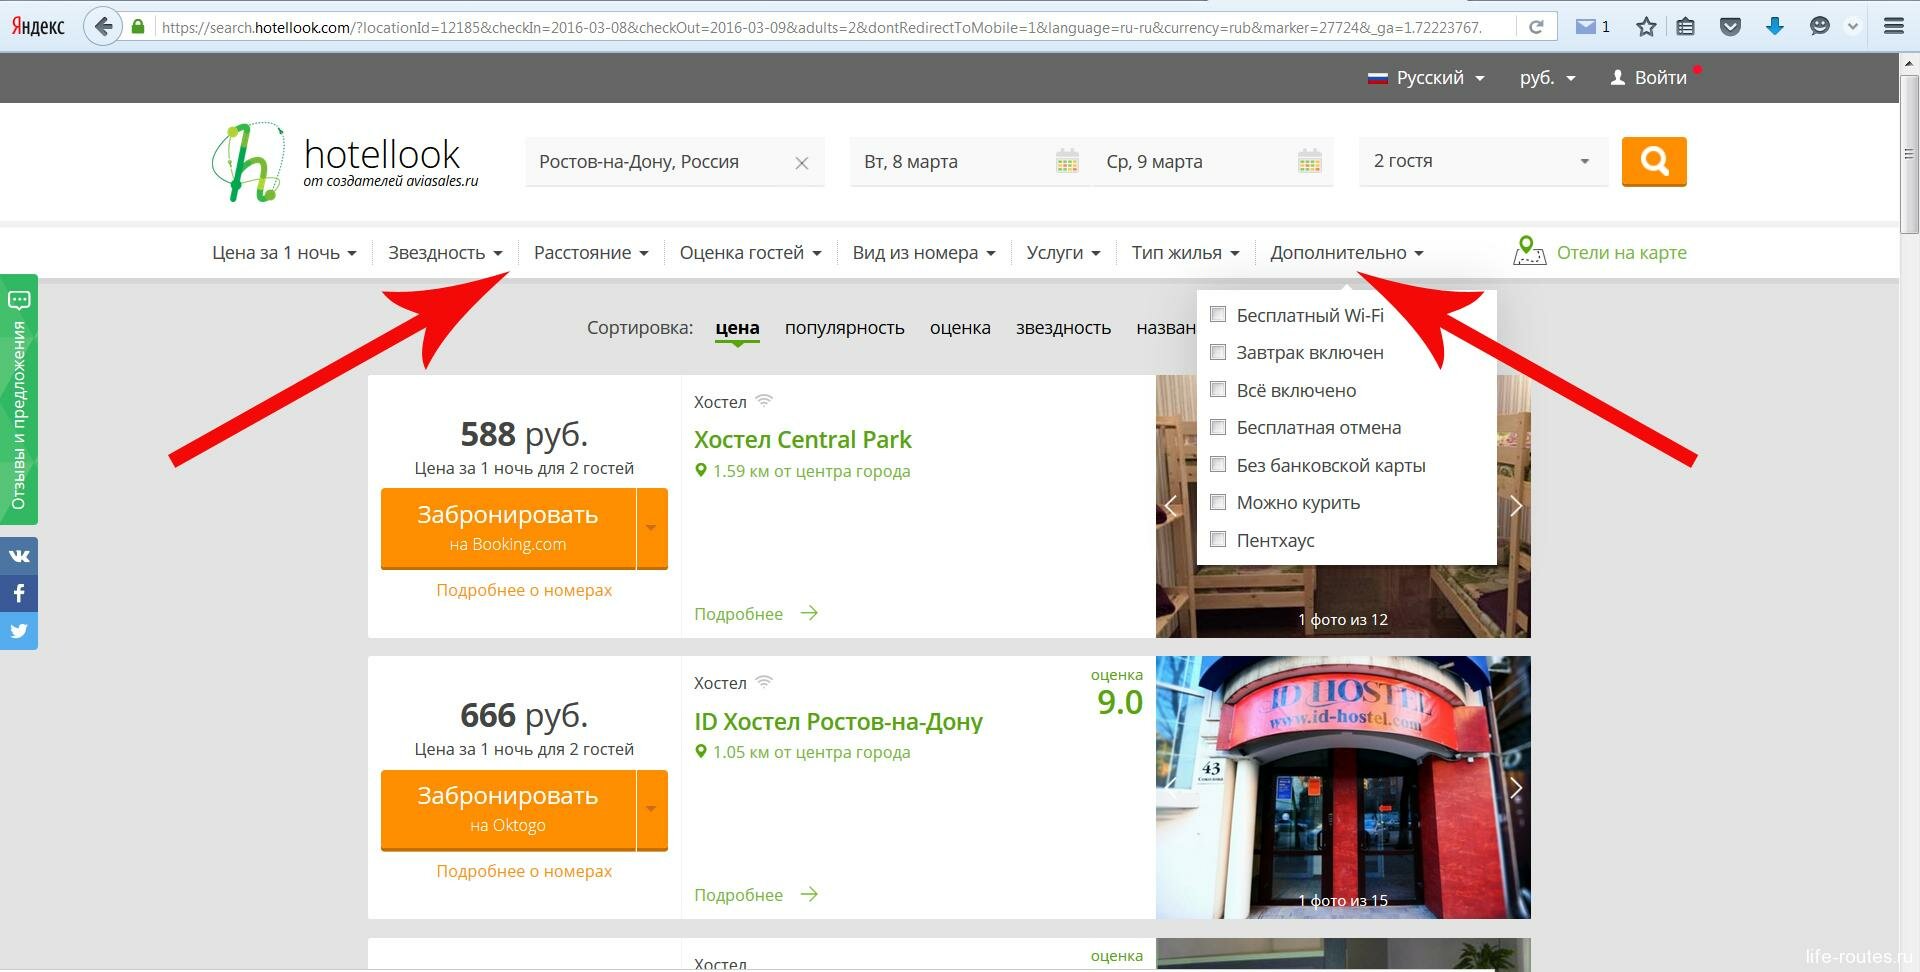Clear the Ростов-на-Дону destination field
The height and width of the screenshot is (972, 1920).
tap(801, 163)
